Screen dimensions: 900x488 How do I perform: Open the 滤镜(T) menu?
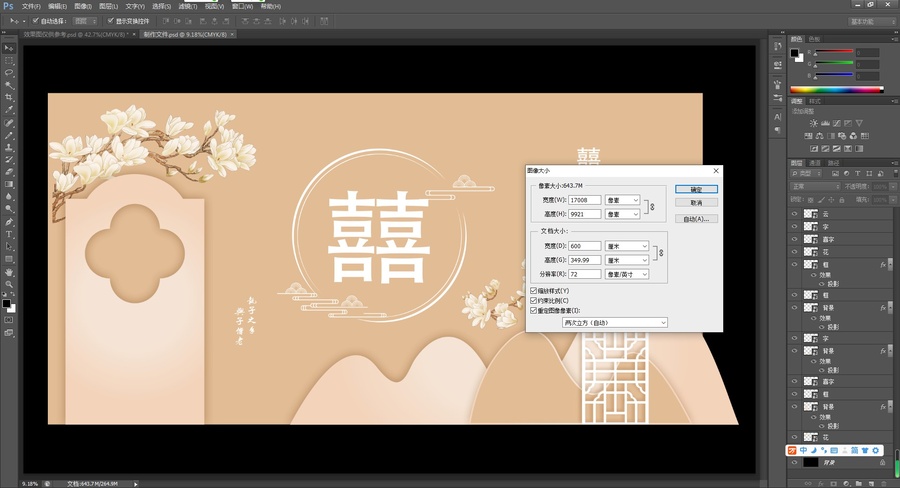[x=188, y=6]
